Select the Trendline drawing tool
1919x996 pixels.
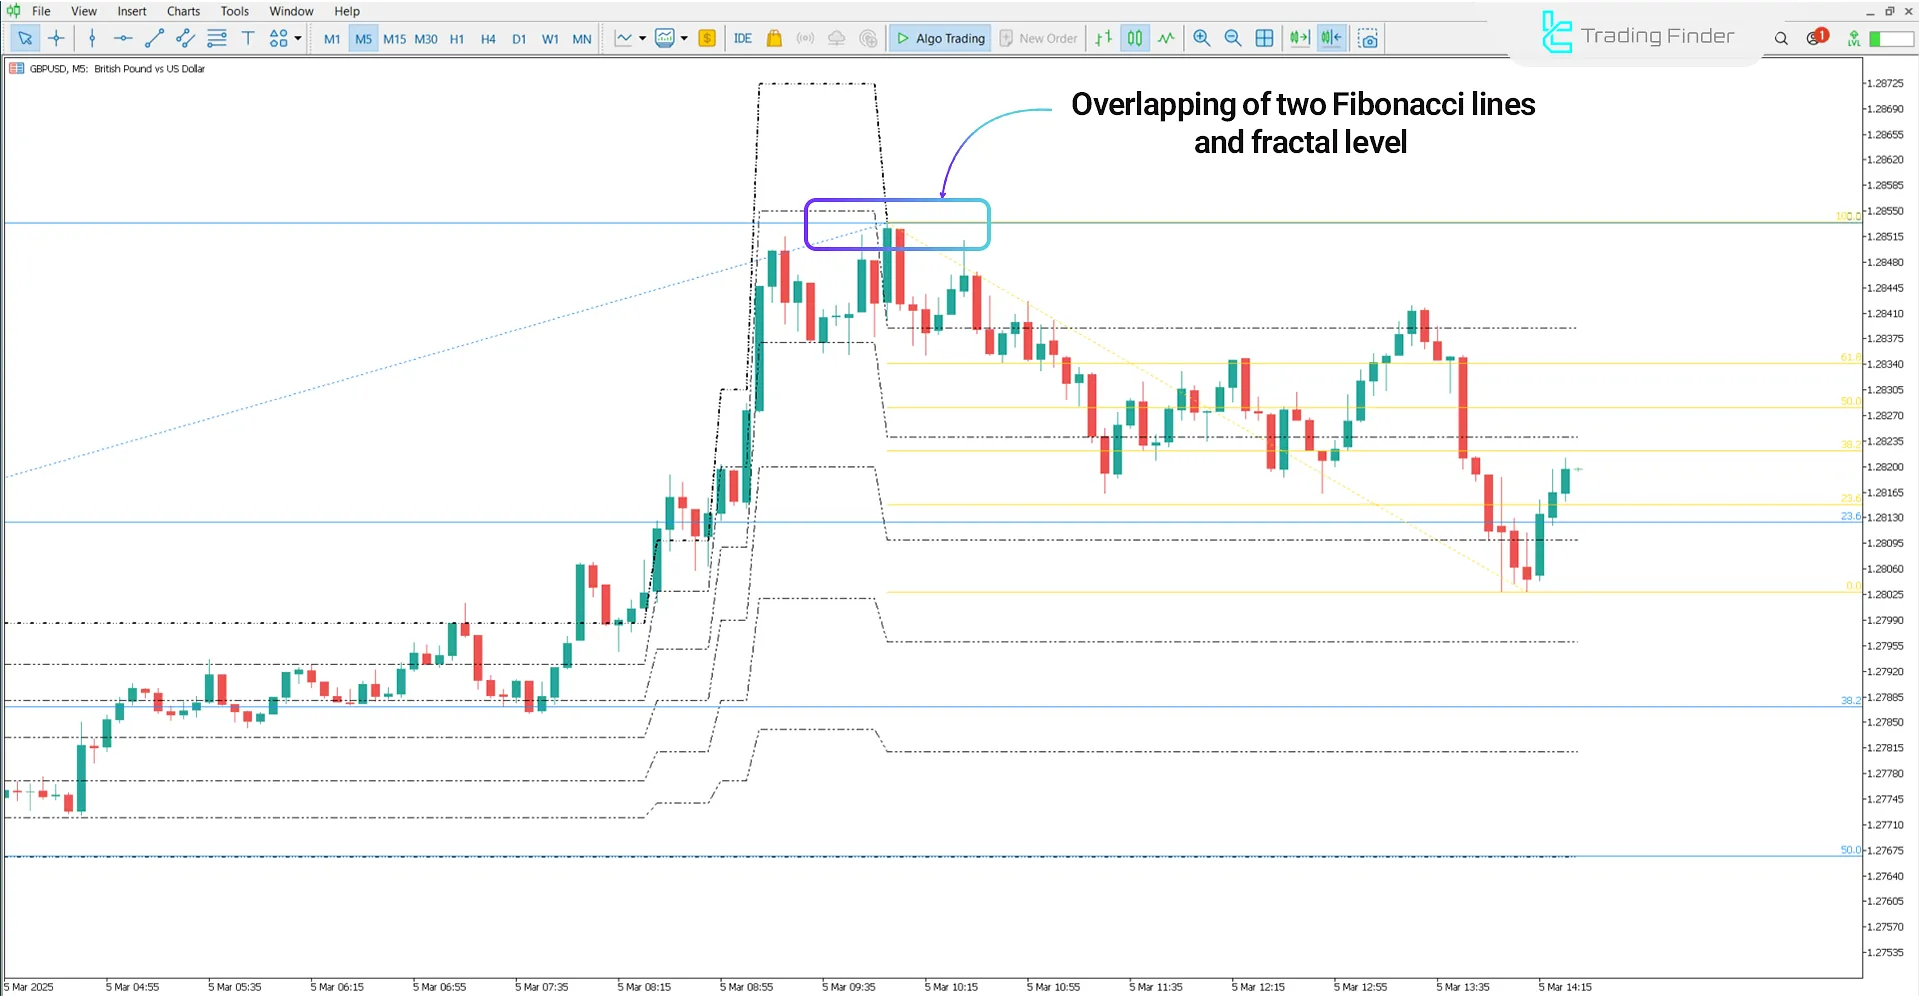[154, 38]
